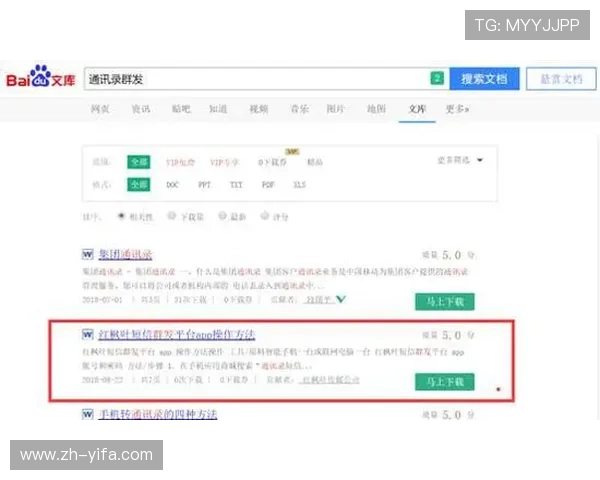Switch to the 知道 tab

coord(218,109)
